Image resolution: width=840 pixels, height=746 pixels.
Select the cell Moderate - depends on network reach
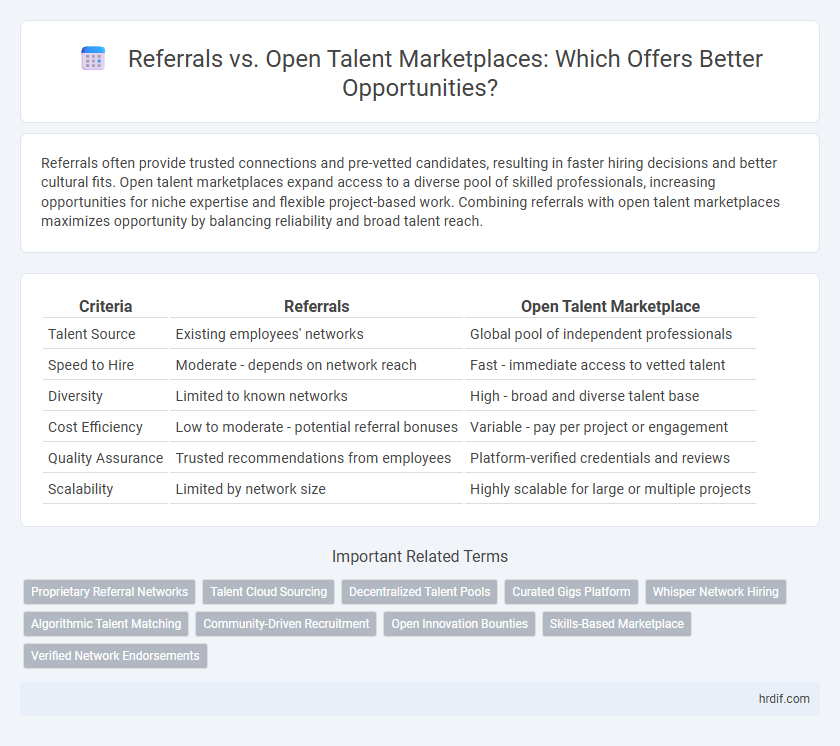[x=316, y=365]
